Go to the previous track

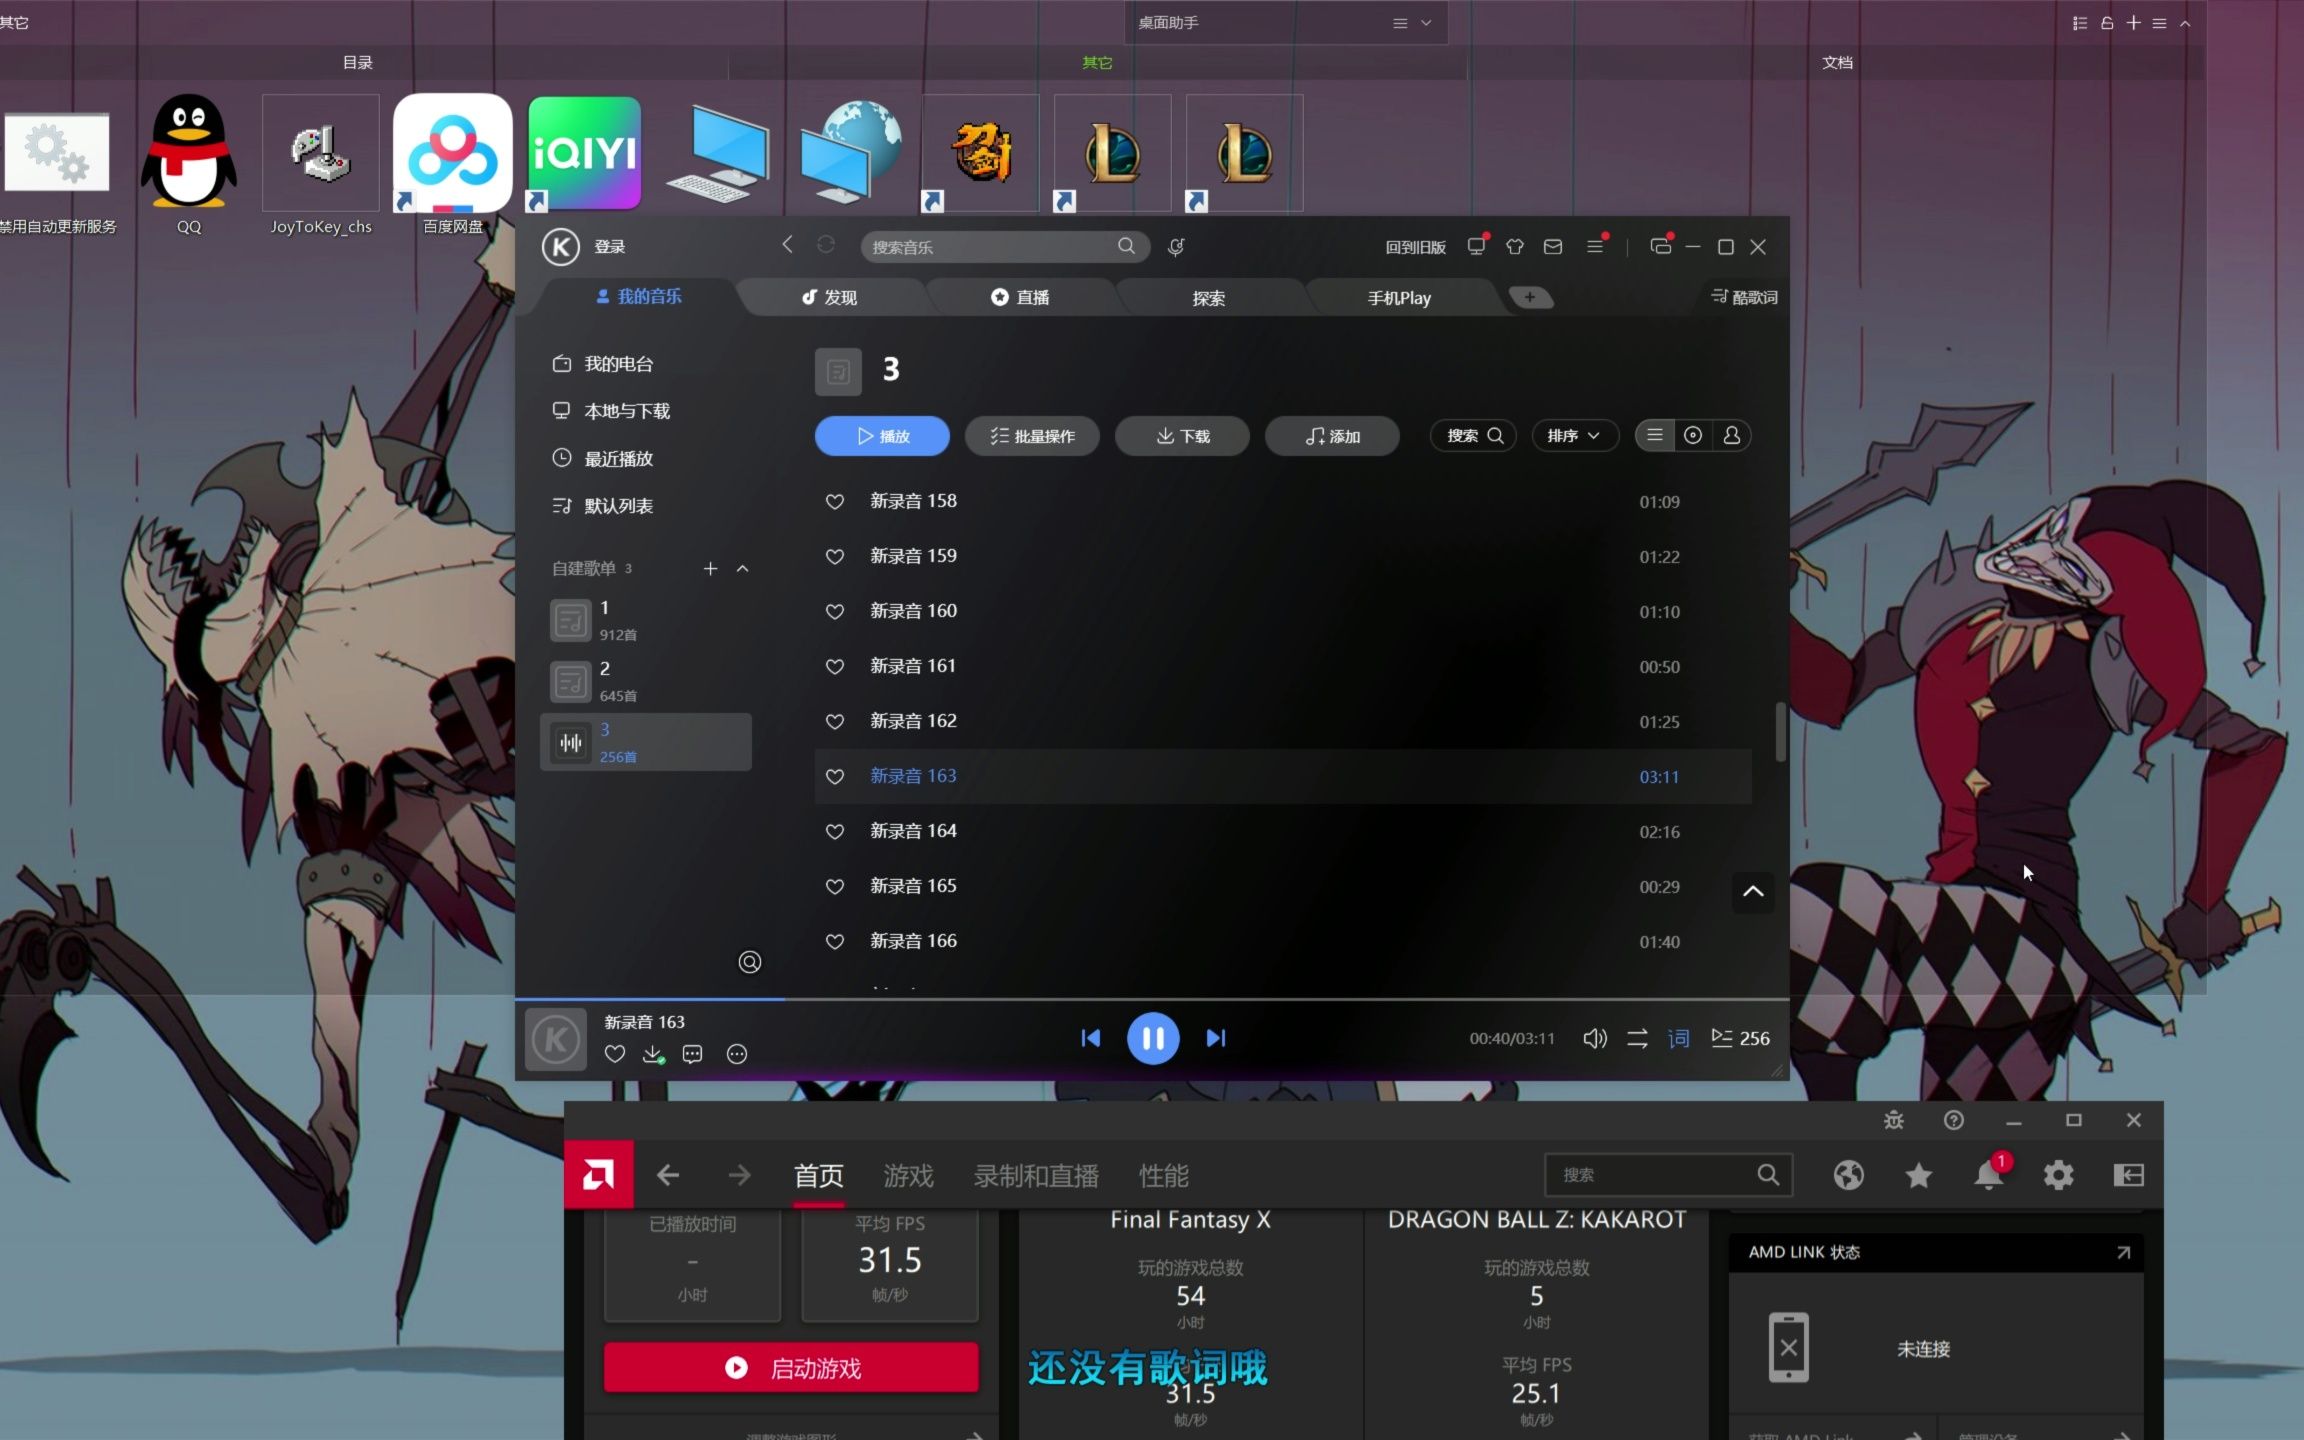[x=1091, y=1038]
